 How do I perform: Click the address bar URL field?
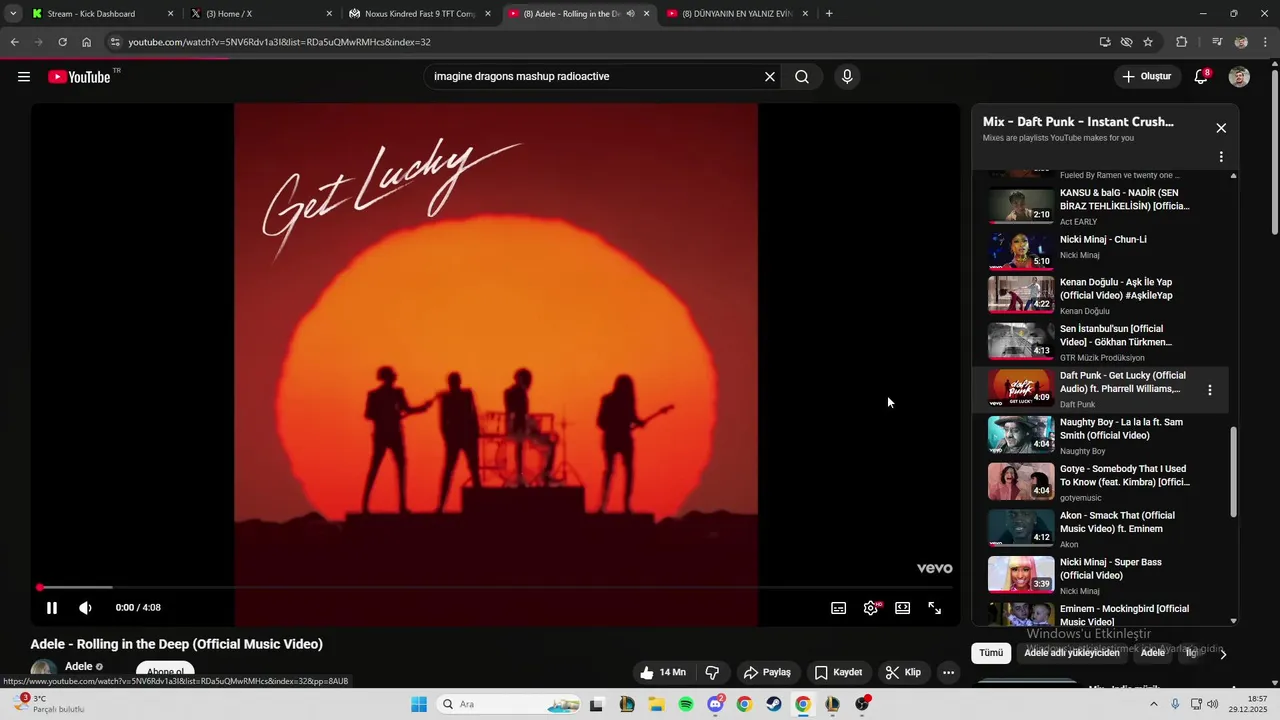[x=600, y=42]
